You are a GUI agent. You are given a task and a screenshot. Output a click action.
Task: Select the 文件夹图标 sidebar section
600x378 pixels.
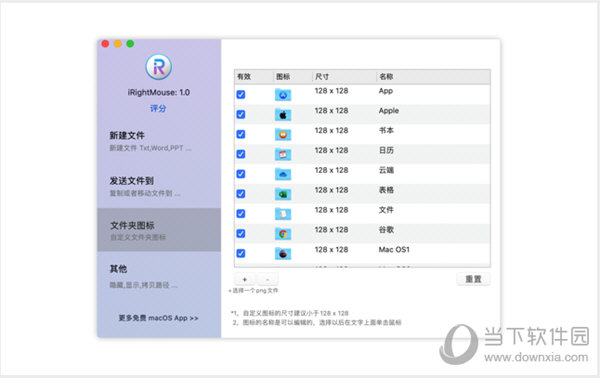tap(159, 230)
